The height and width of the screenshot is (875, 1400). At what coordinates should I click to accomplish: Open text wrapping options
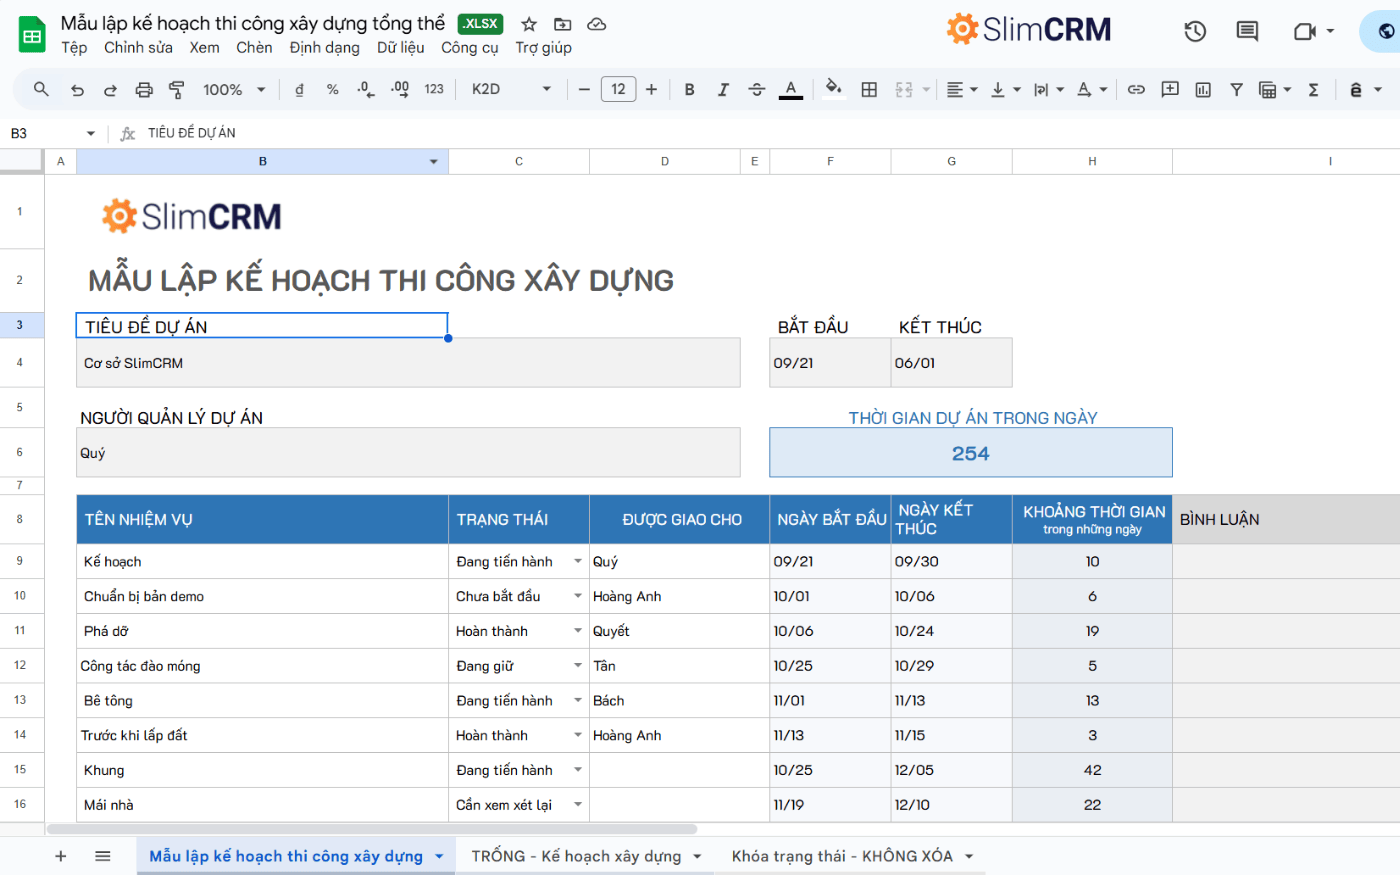[x=1048, y=90]
